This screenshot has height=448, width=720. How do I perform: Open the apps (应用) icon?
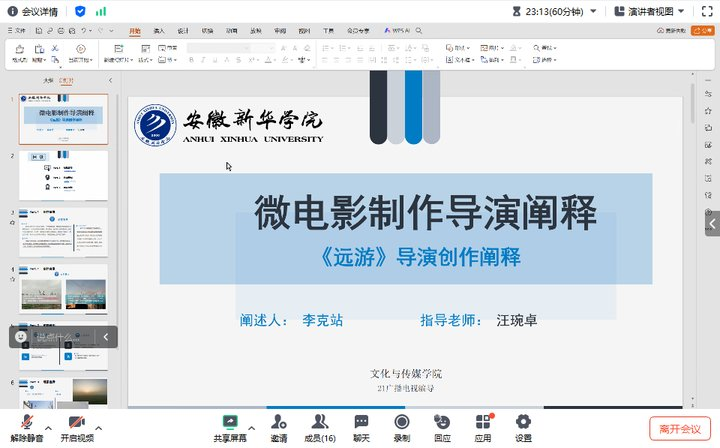(483, 423)
